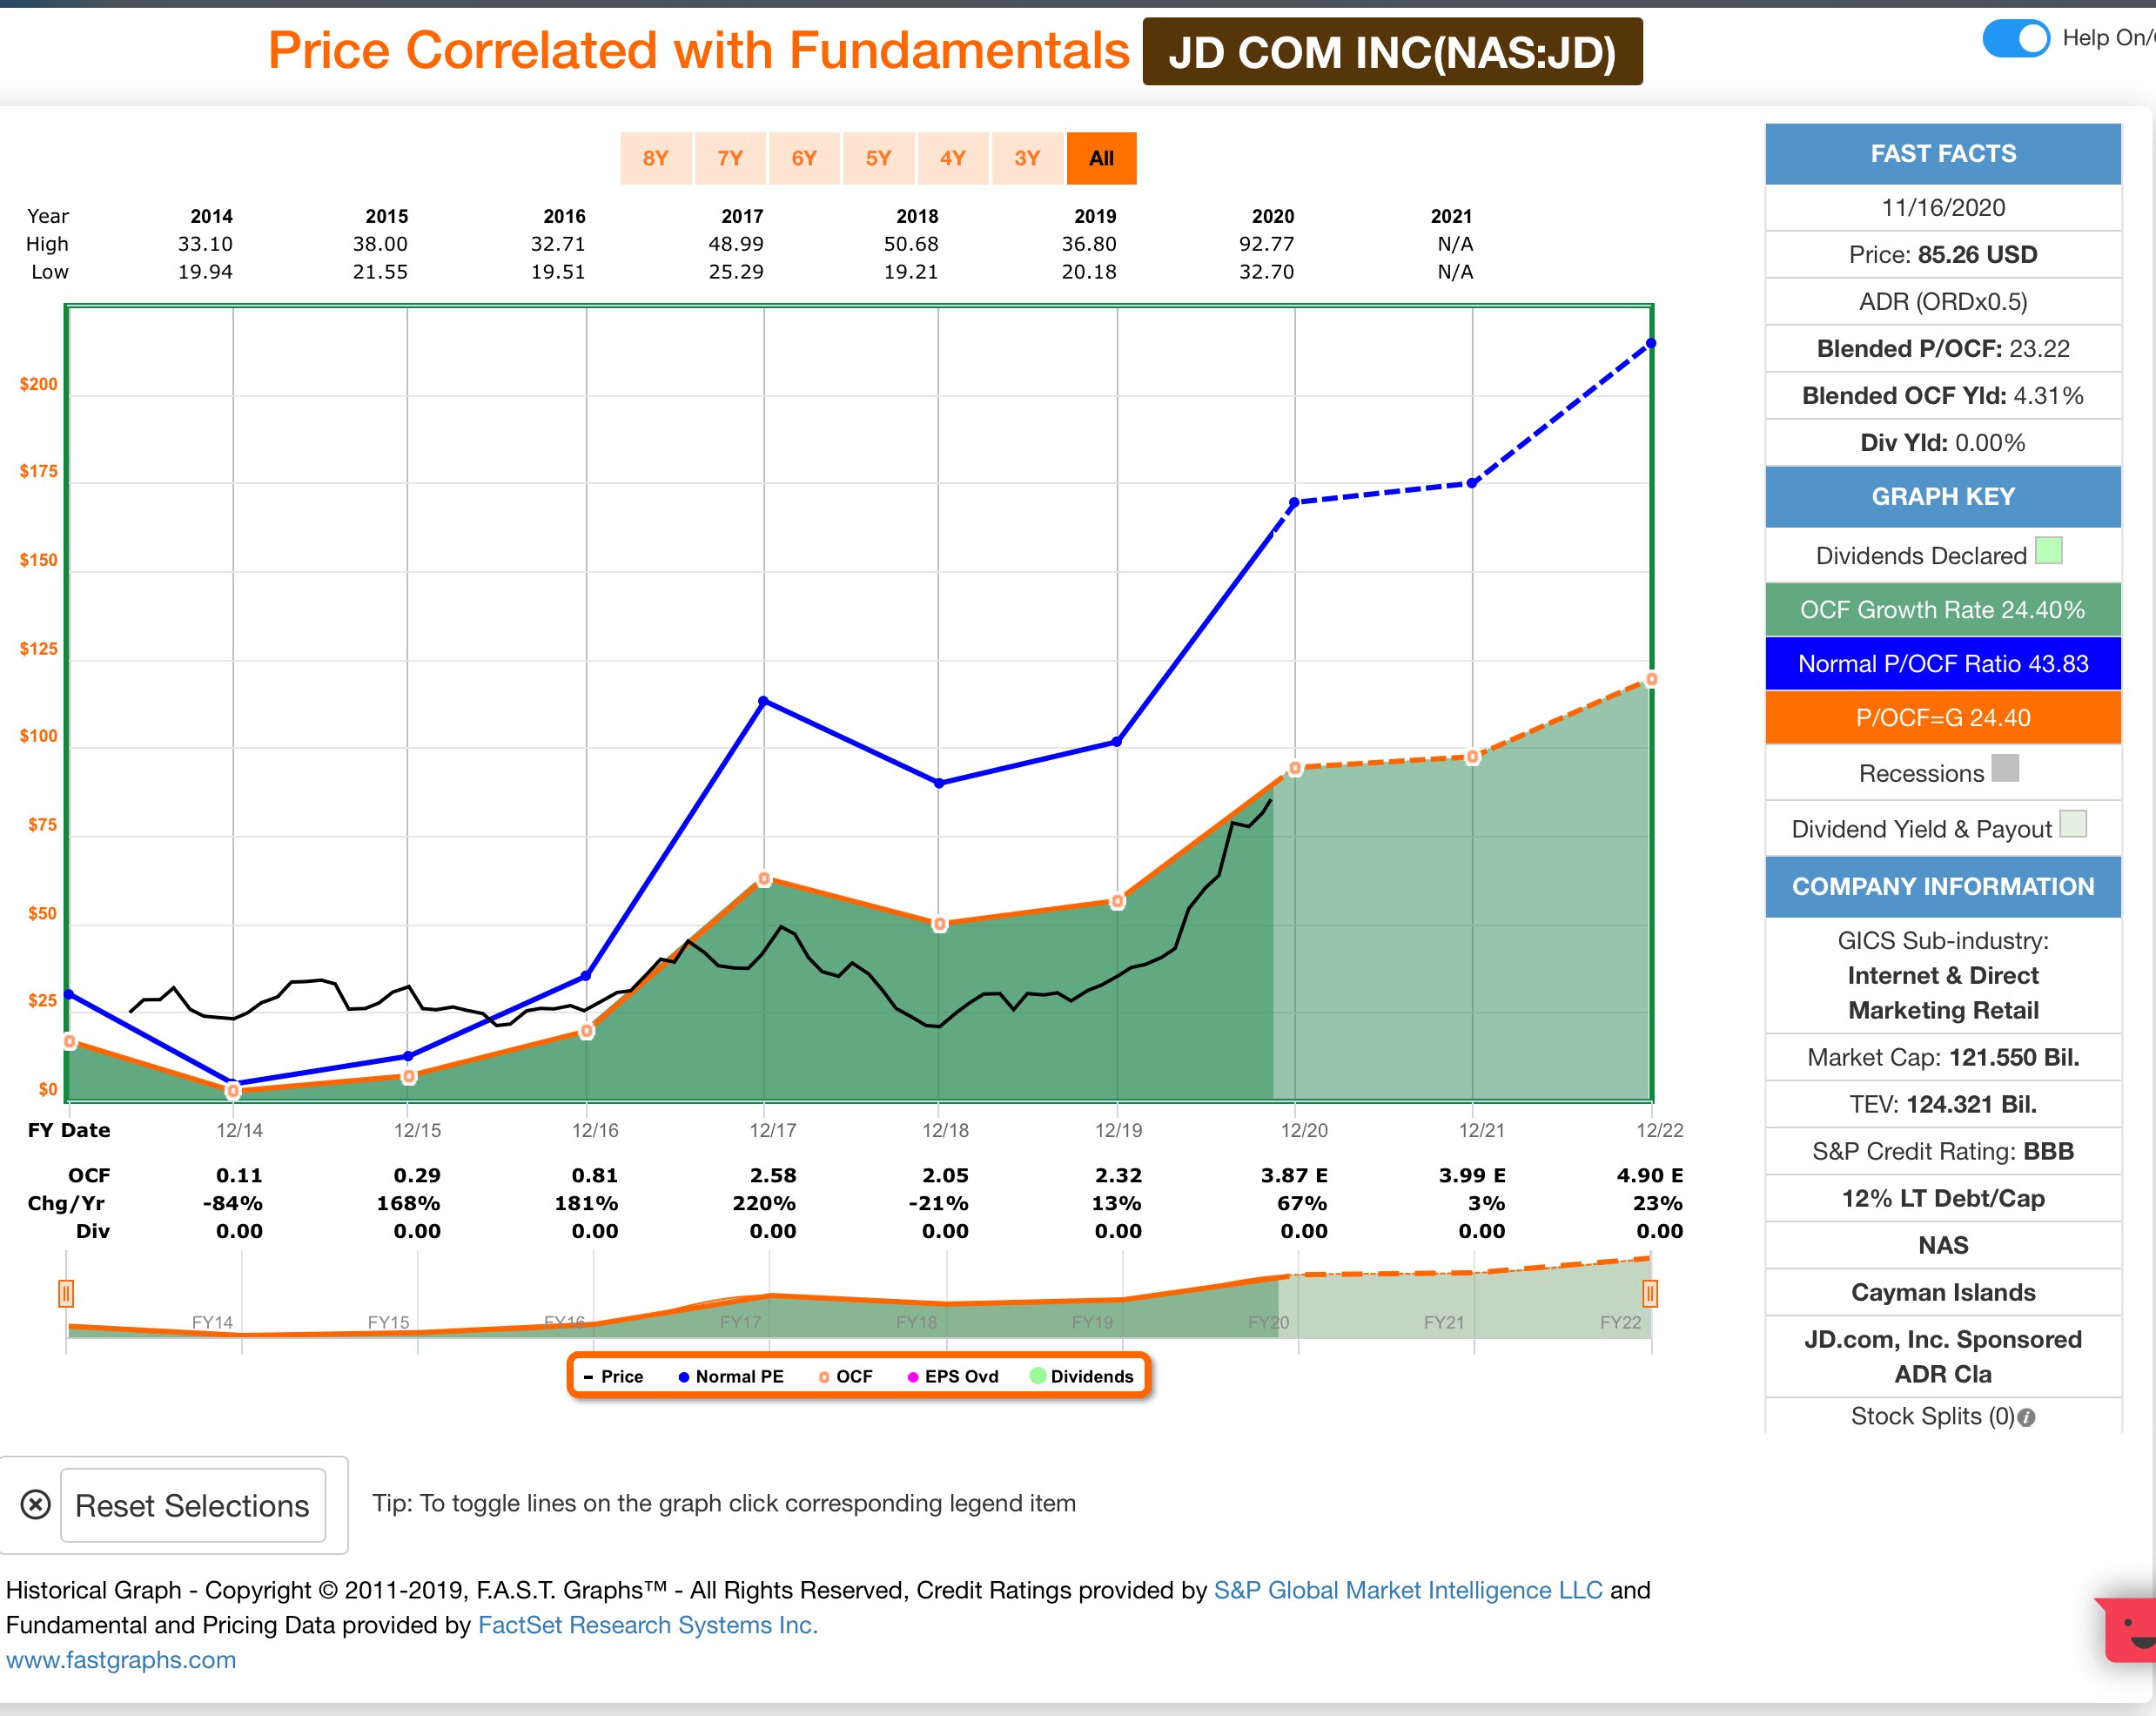This screenshot has height=1716, width=2156.
Task: Click the X icon beside Reset Selections
Action: point(36,1504)
